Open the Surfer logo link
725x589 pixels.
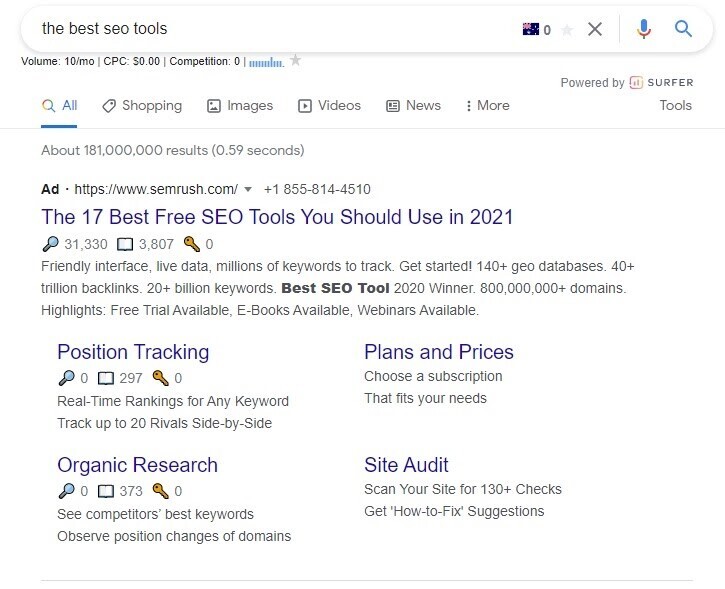tap(662, 83)
